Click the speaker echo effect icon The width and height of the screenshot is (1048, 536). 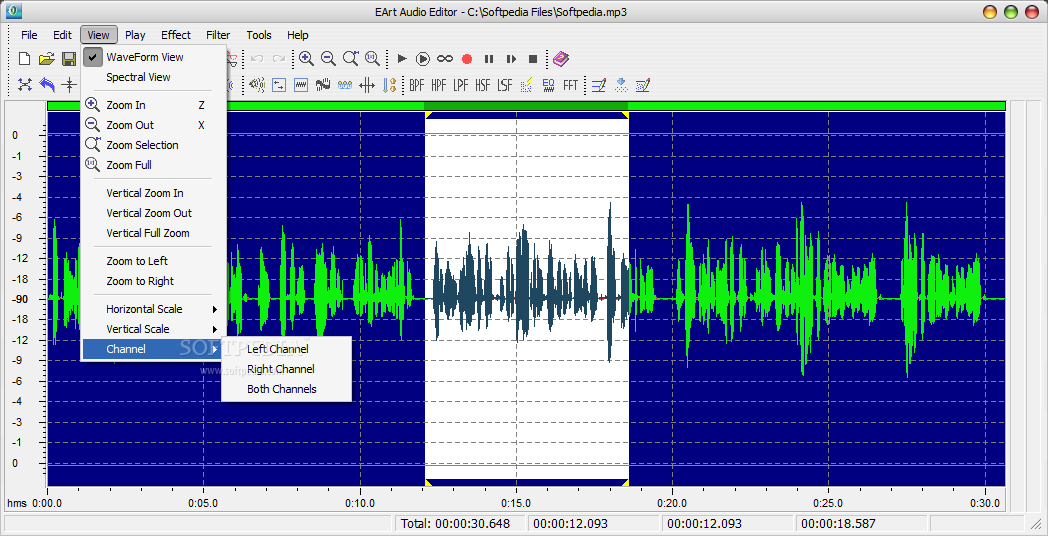click(x=257, y=85)
